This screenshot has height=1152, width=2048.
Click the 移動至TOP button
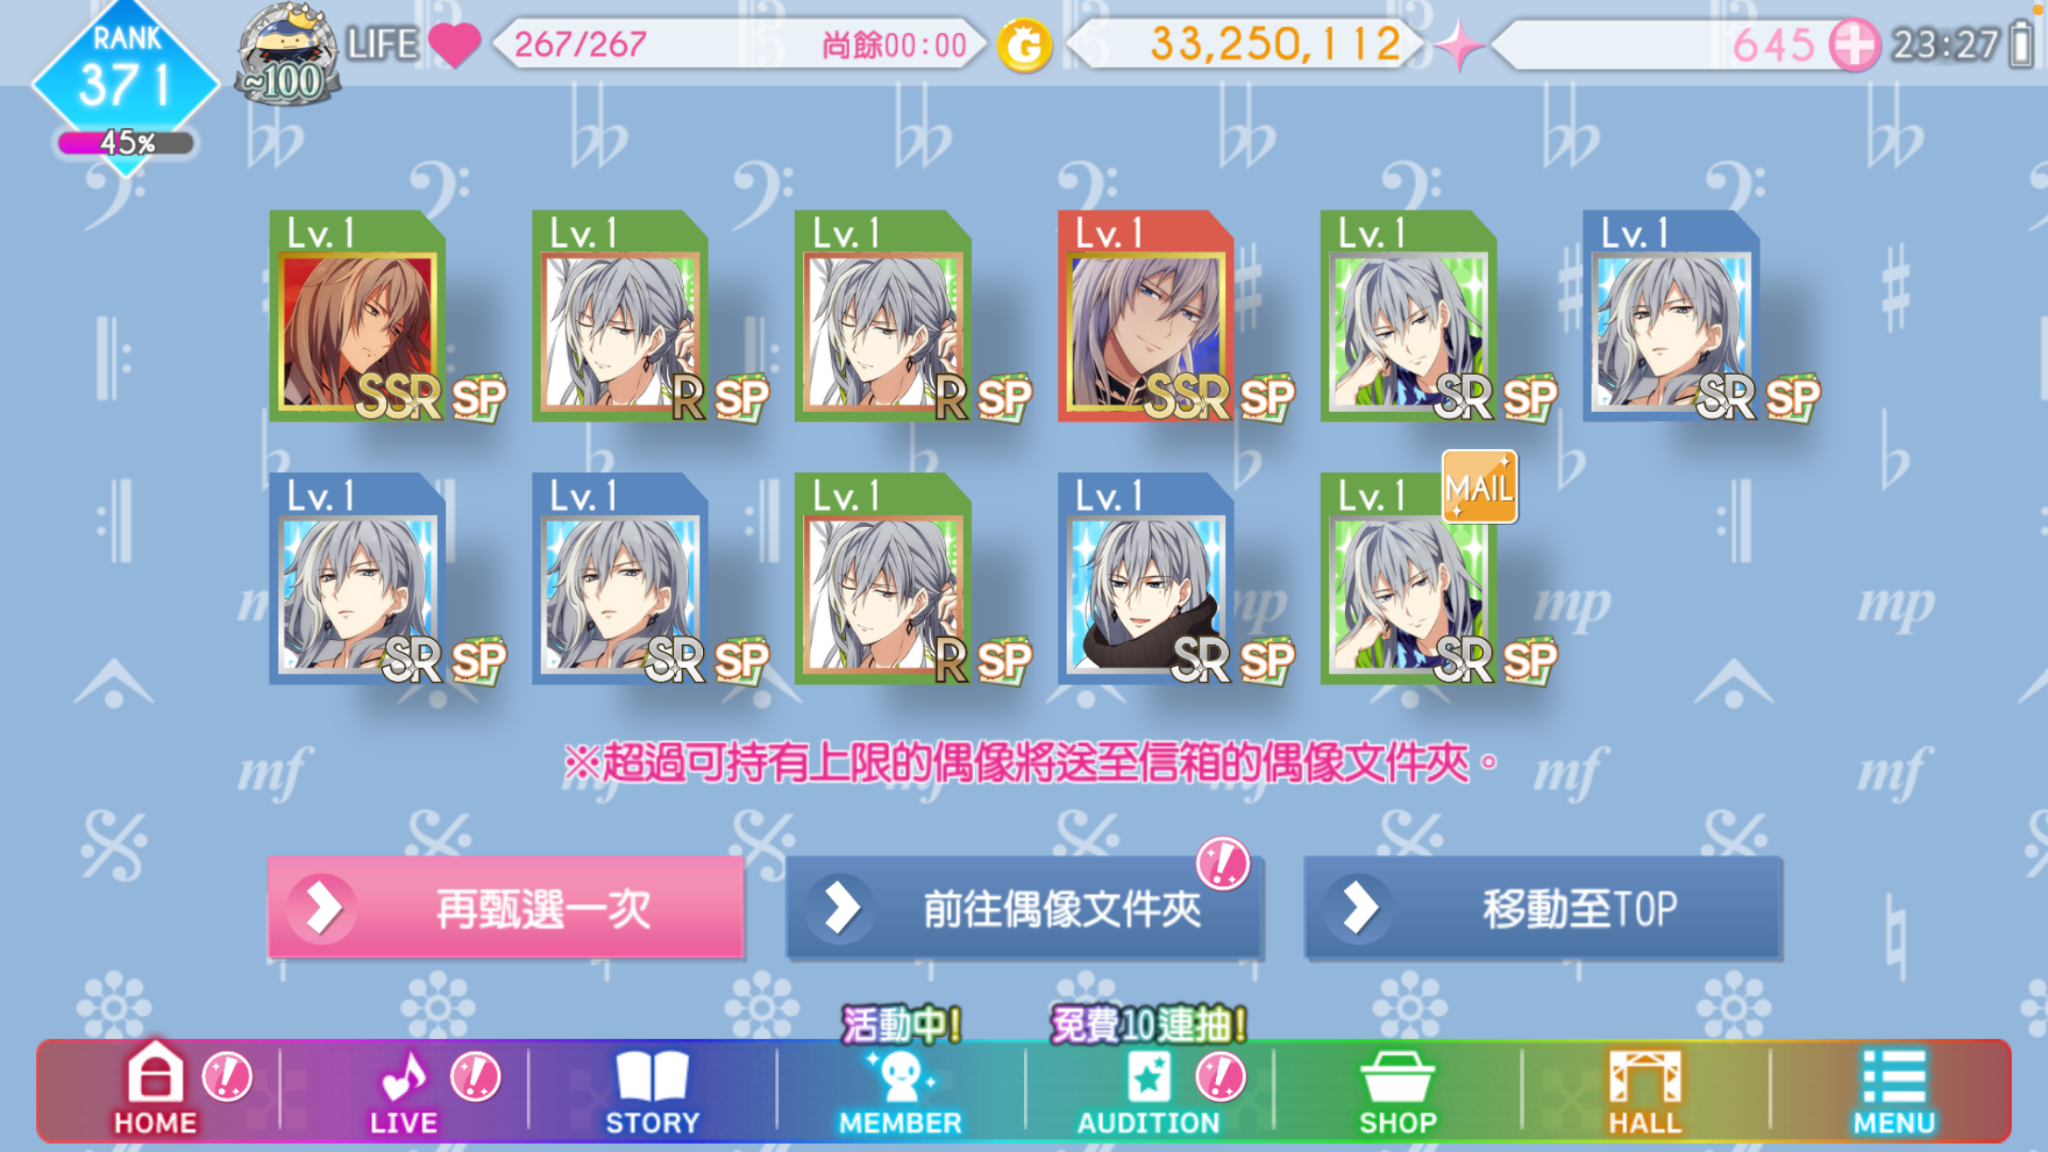click(1543, 908)
